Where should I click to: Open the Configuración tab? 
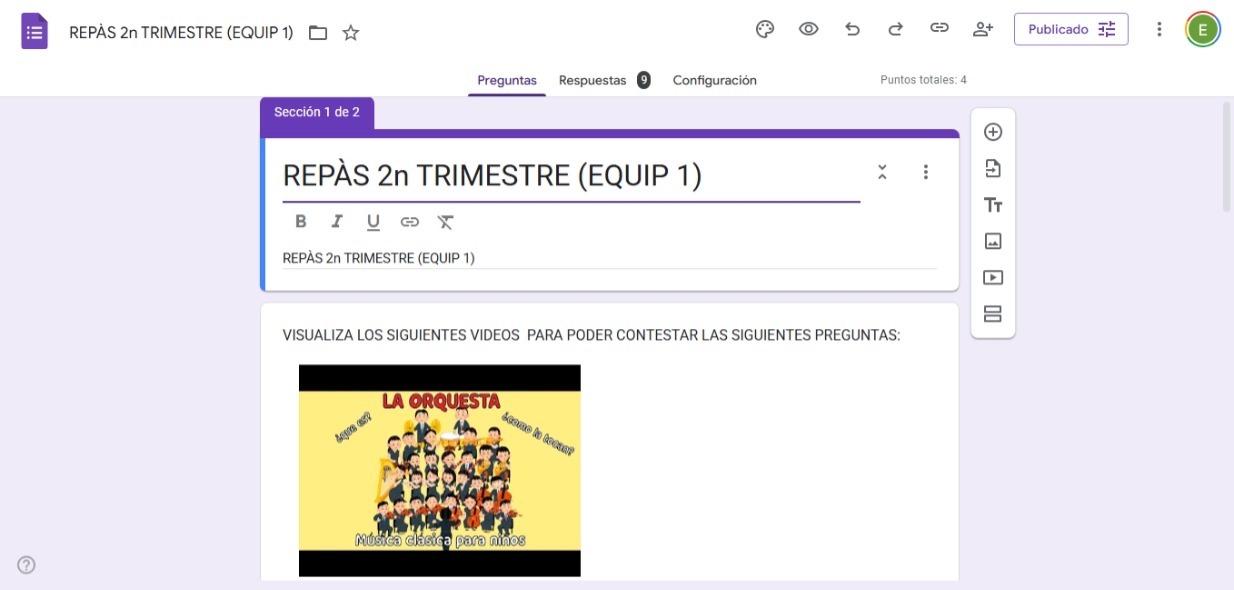tap(716, 80)
